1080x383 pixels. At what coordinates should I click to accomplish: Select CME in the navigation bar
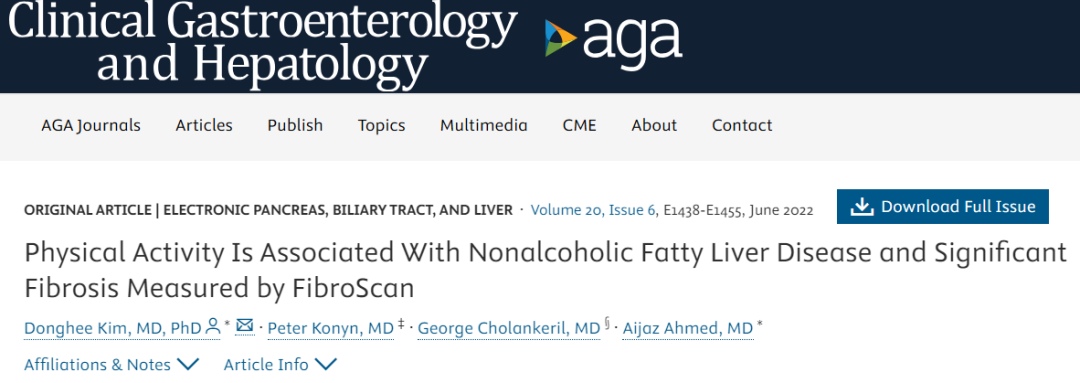click(x=579, y=125)
